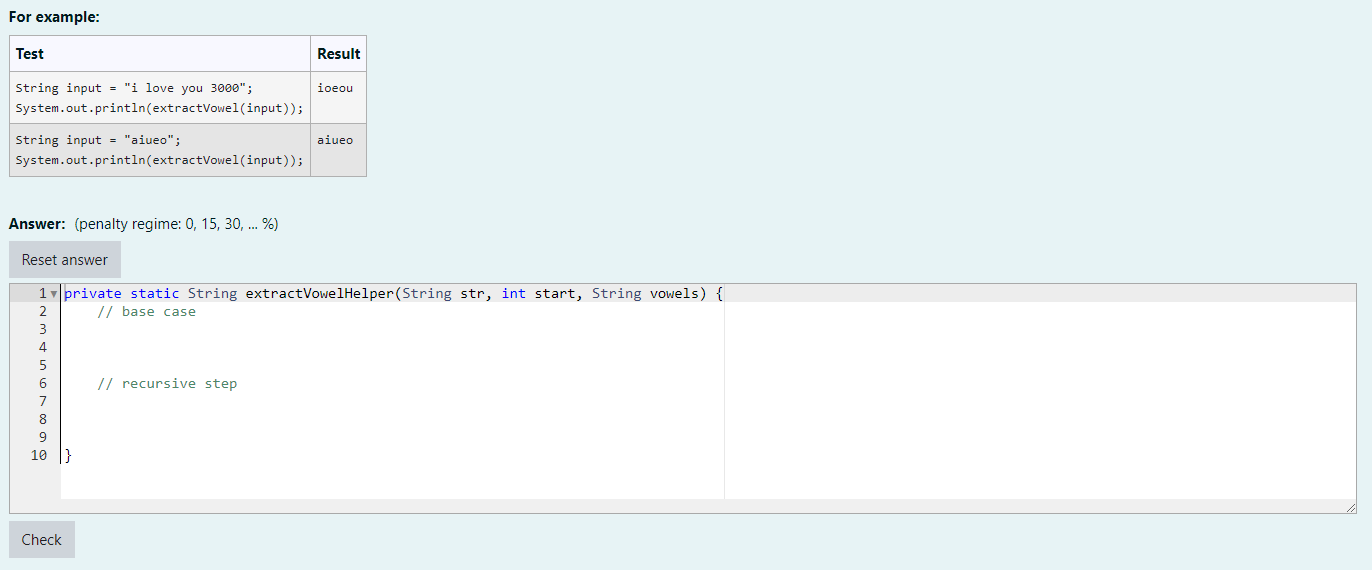Click the Test column header

pos(30,53)
